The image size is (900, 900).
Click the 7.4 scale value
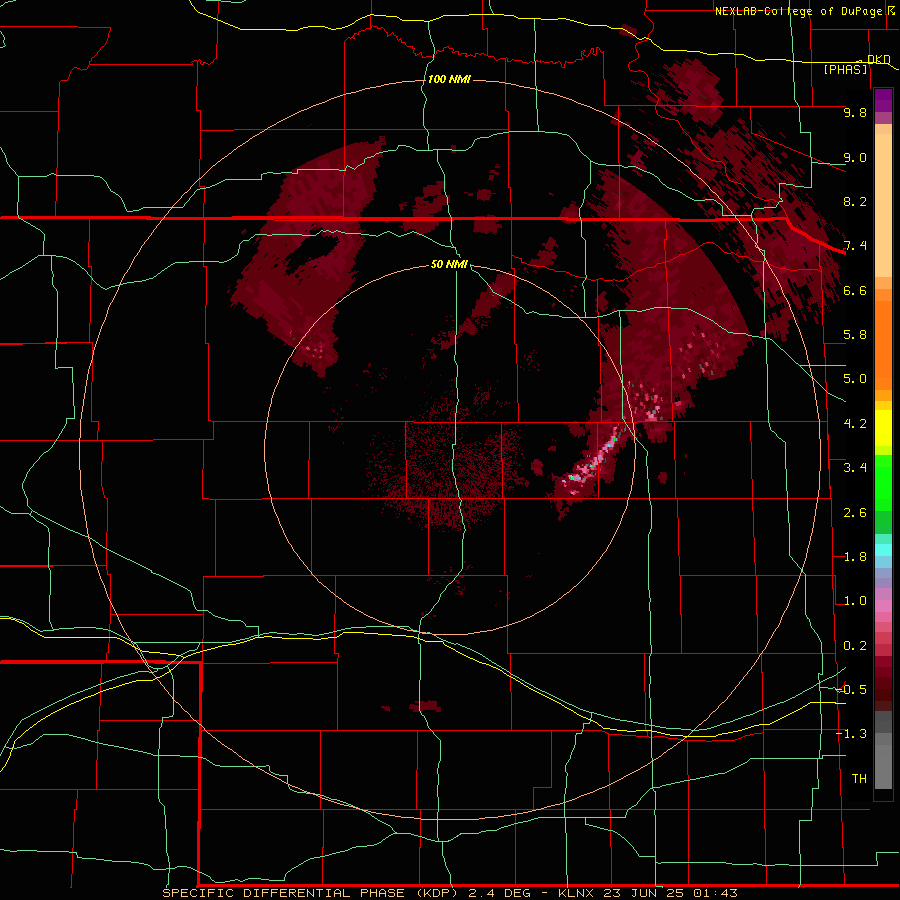coord(855,246)
